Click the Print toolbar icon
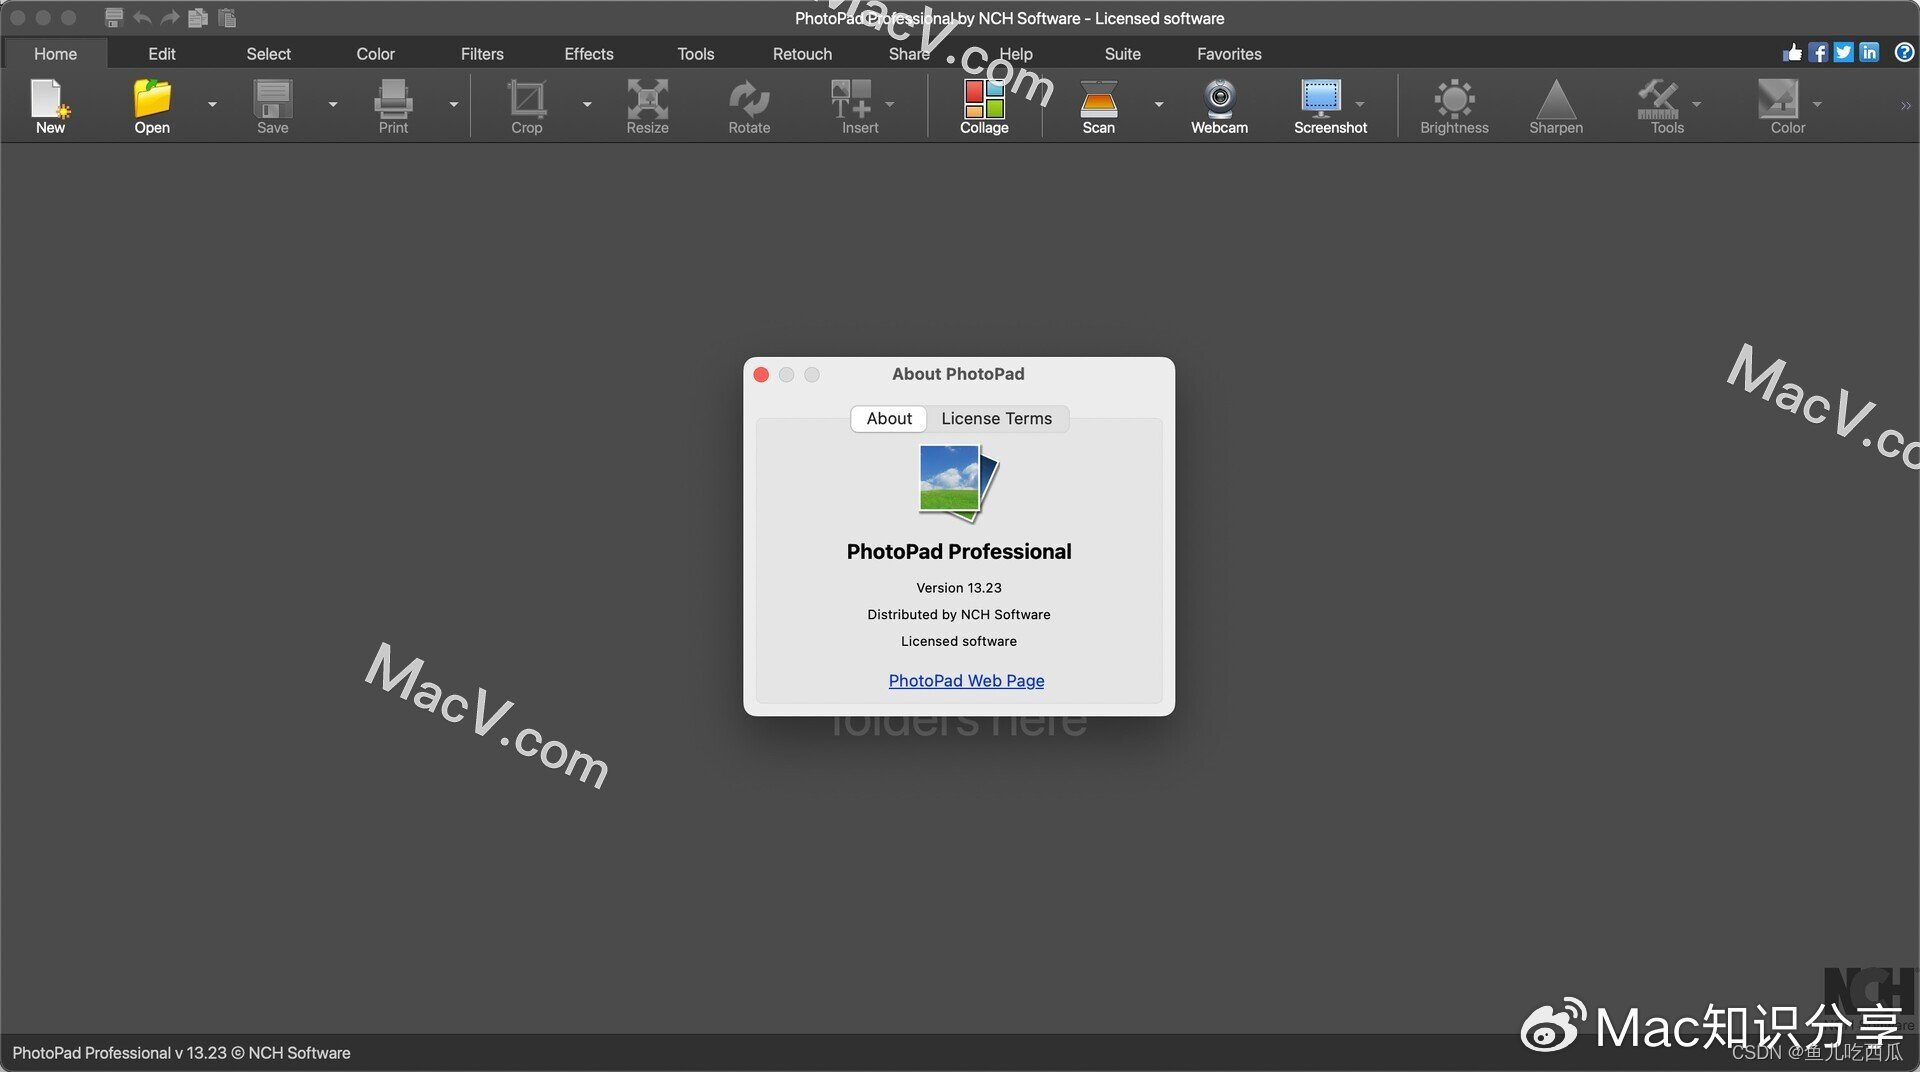This screenshot has width=1920, height=1072. click(x=393, y=106)
